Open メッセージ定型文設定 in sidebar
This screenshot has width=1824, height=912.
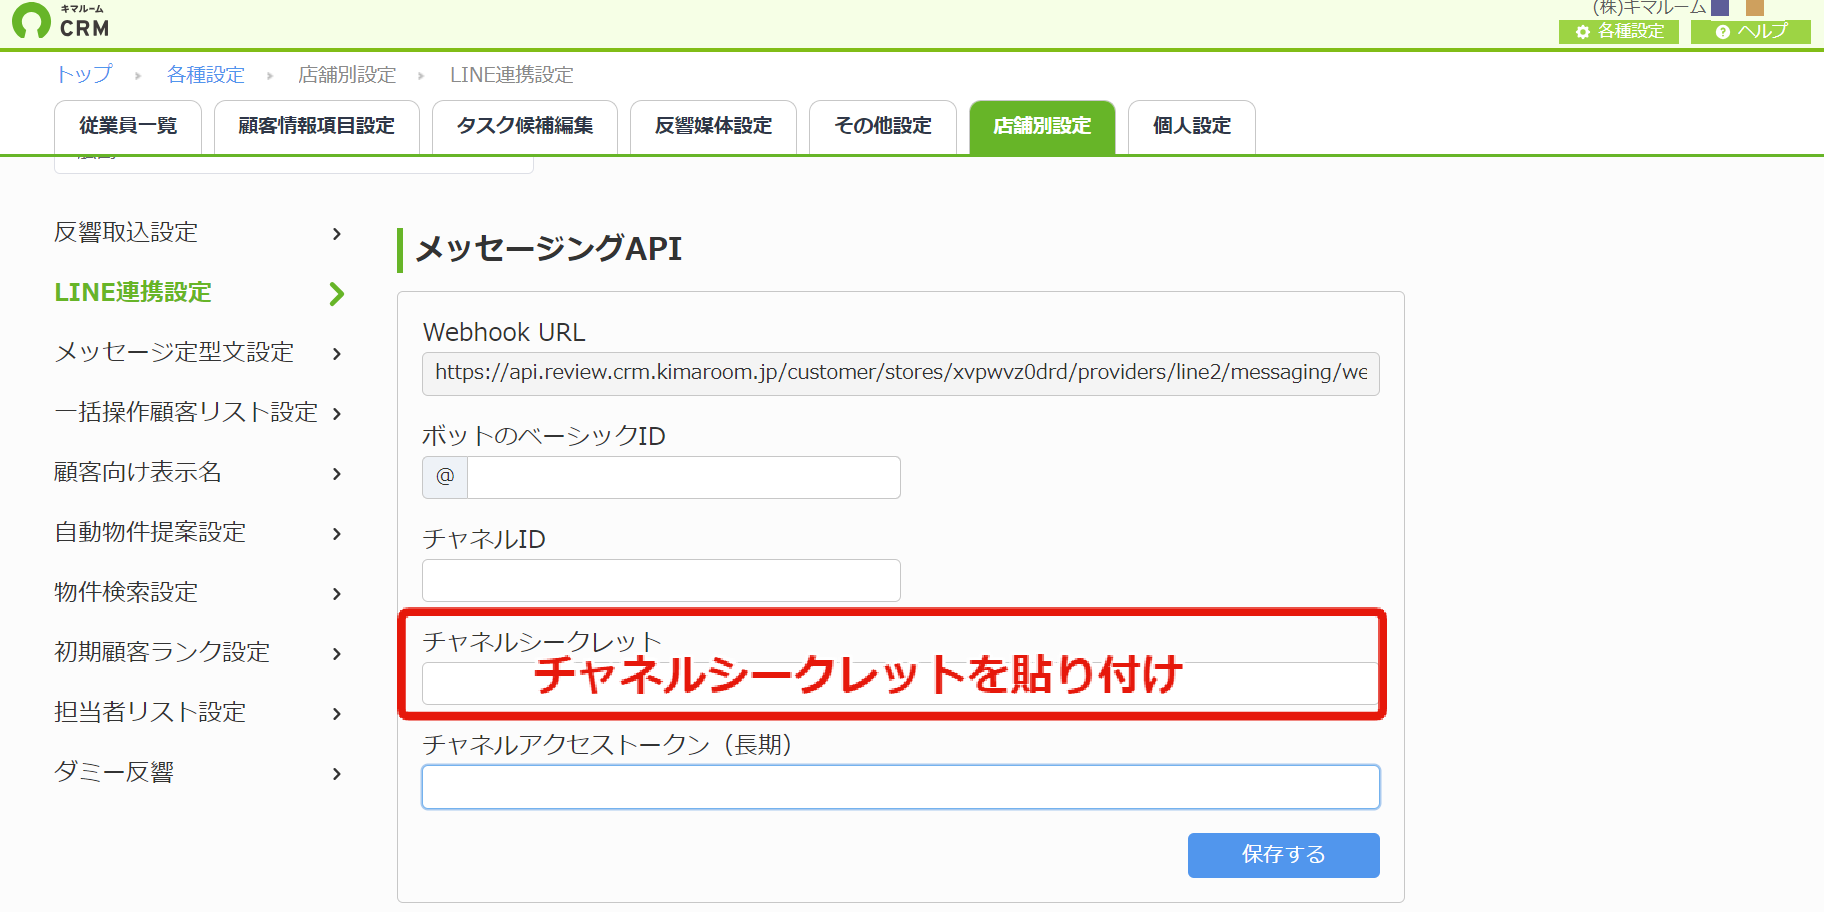[174, 353]
